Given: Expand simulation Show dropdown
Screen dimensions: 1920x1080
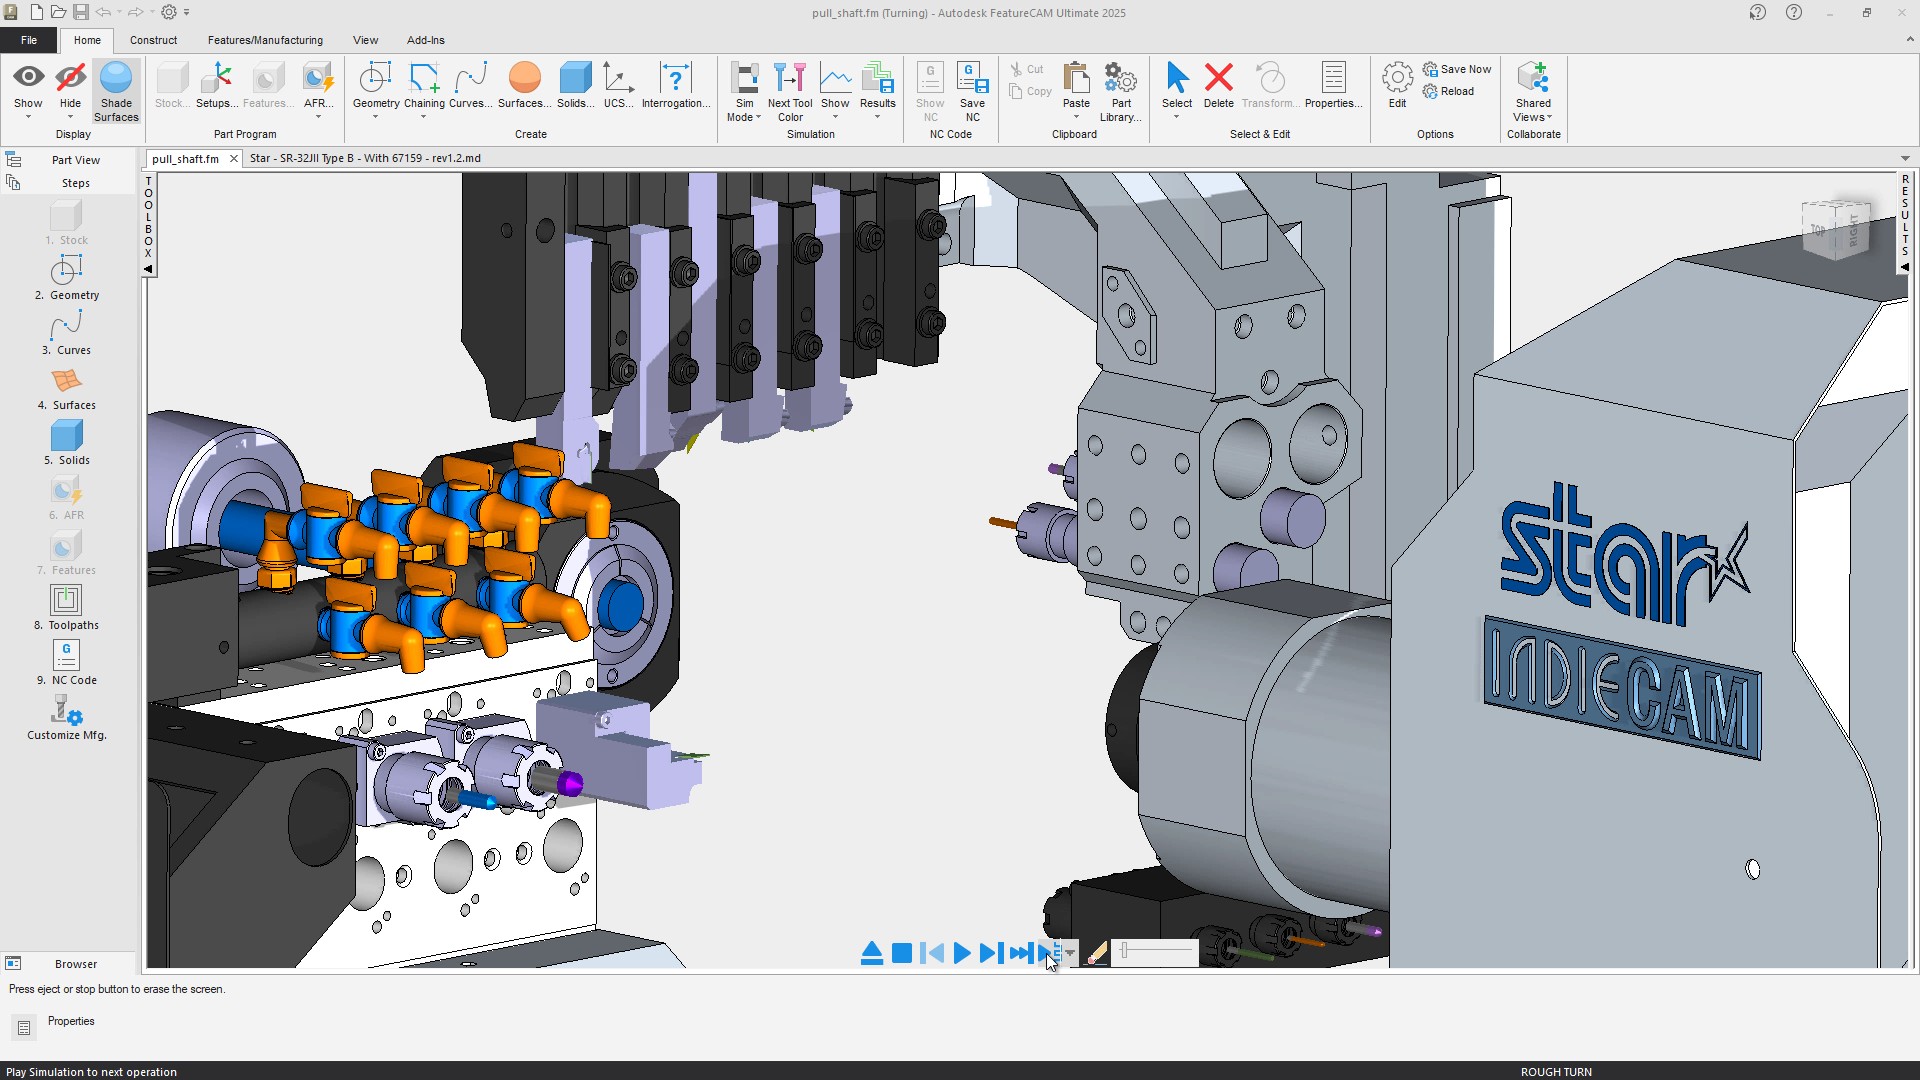Looking at the screenshot, I should coord(835,117).
